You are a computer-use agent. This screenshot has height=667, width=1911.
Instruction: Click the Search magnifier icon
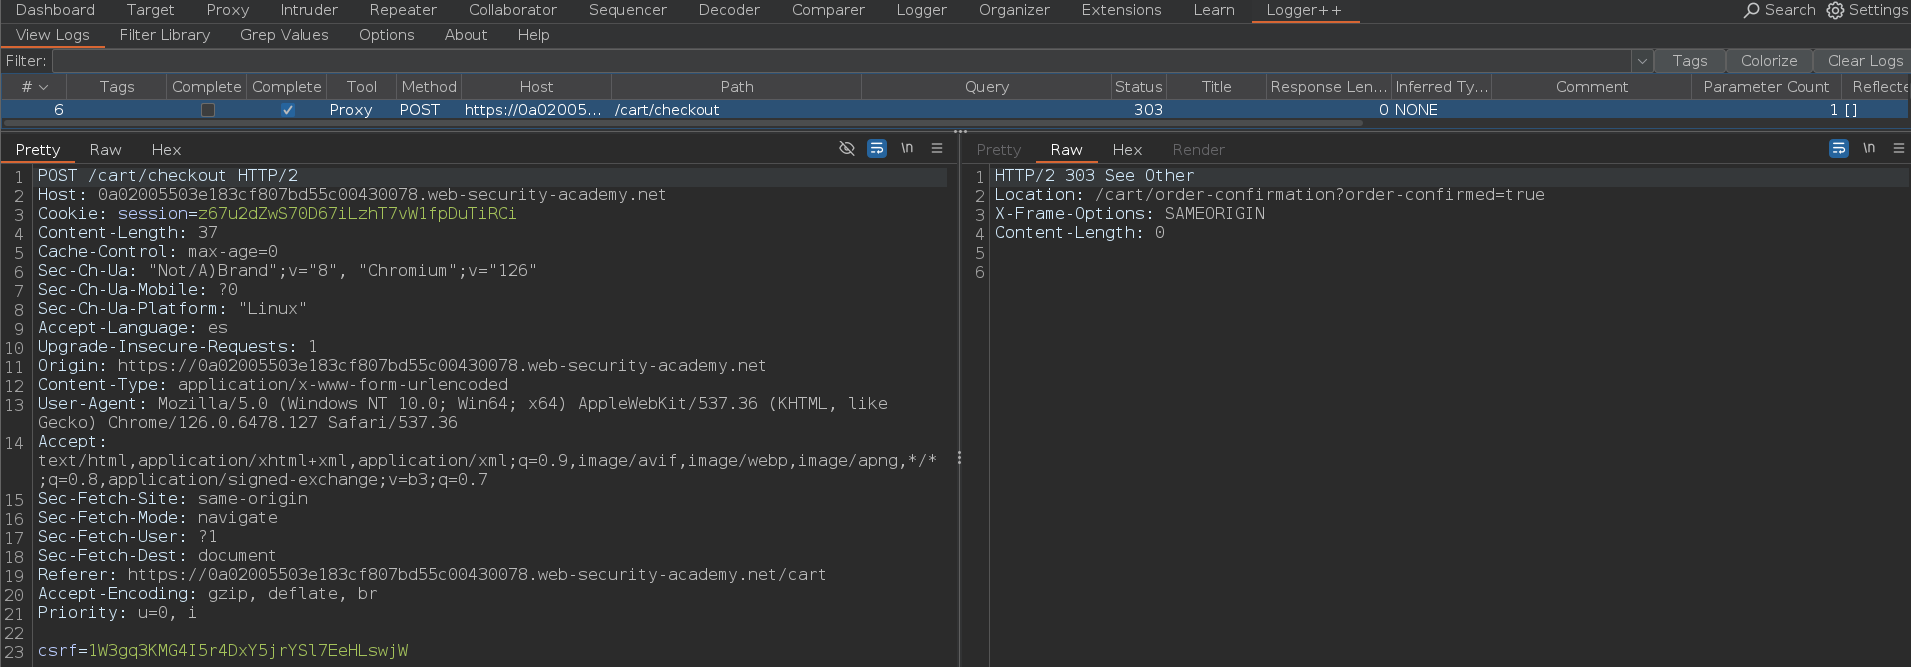(x=1751, y=10)
